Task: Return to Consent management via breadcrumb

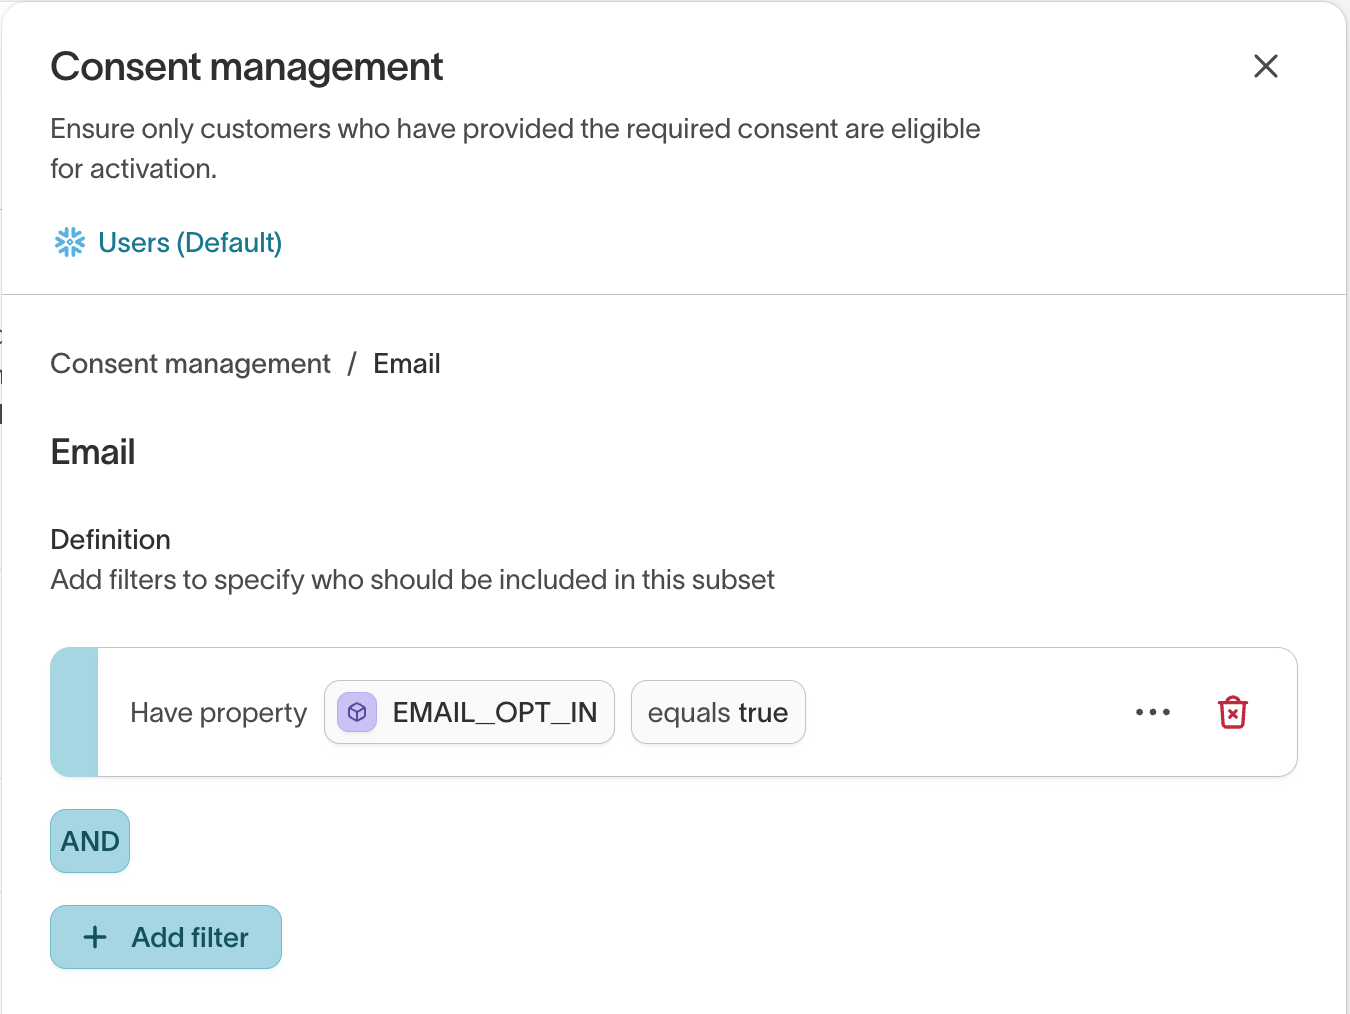Action: coord(190,363)
